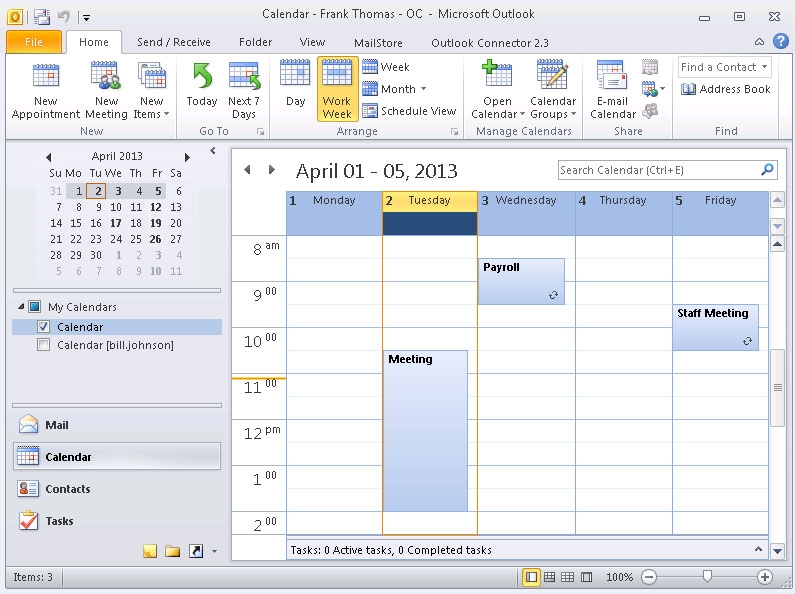
Task: Go back to previous week
Action: (x=247, y=170)
